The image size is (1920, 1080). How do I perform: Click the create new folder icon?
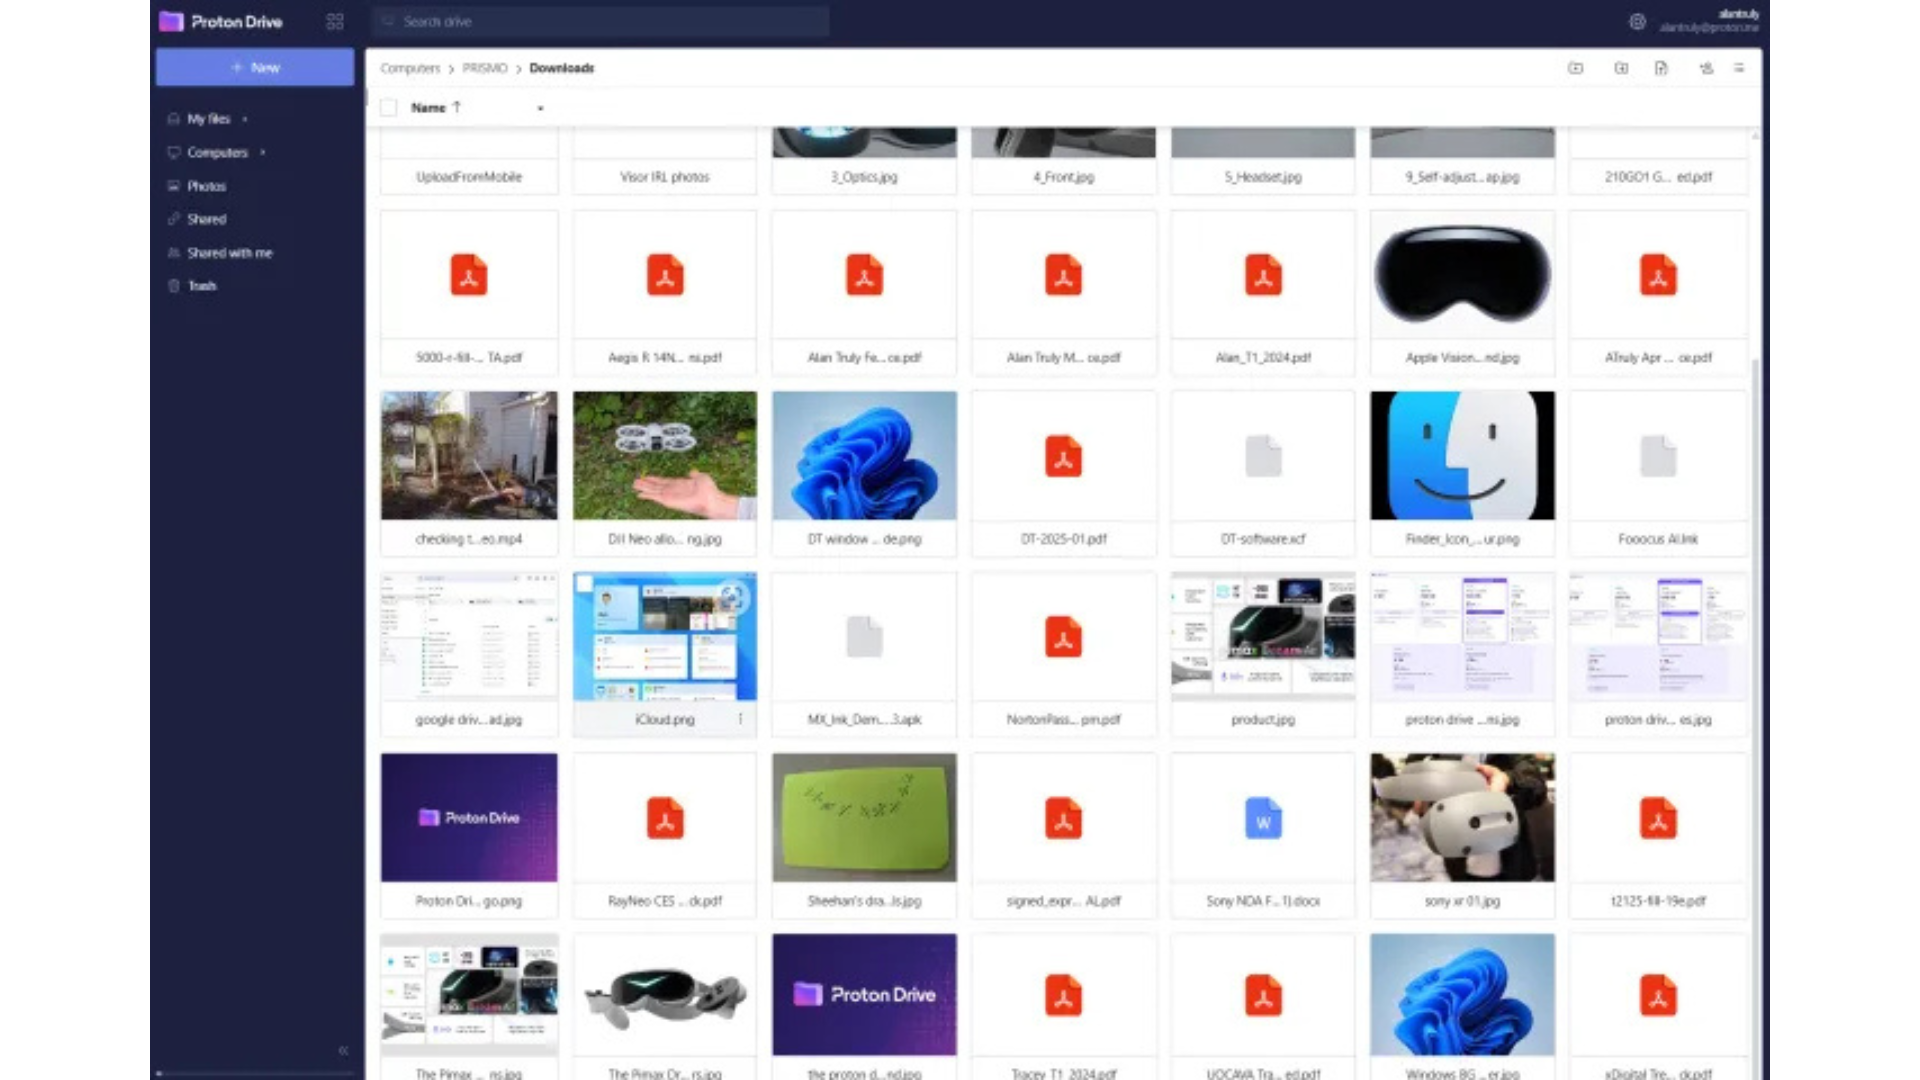1576,68
